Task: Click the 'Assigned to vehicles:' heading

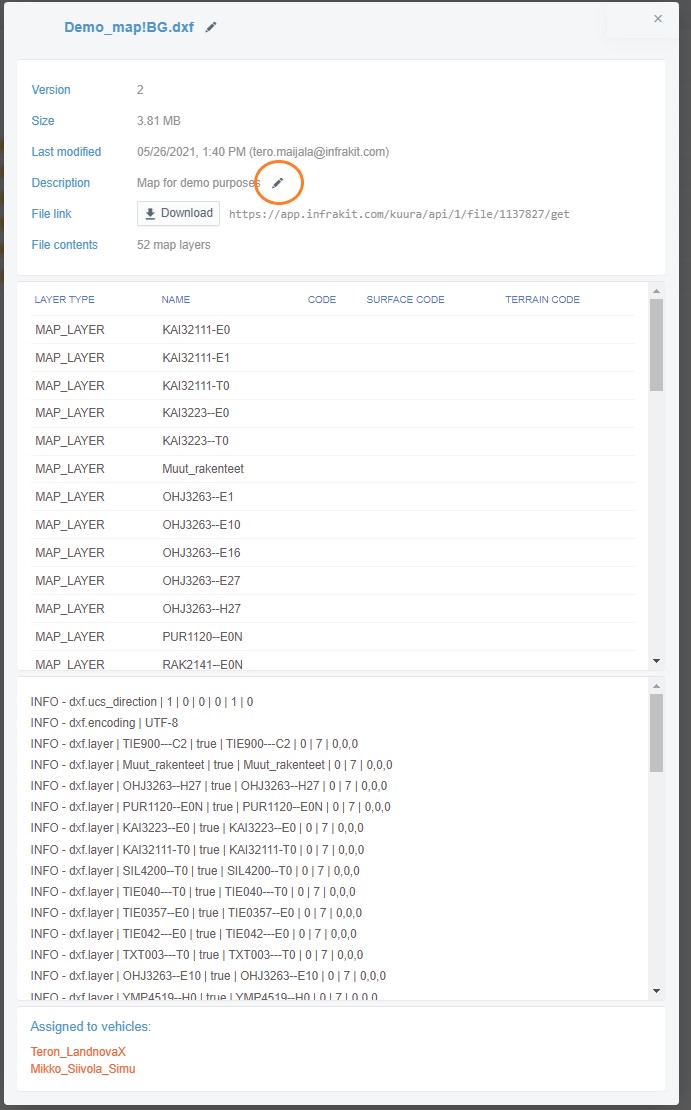Action: (x=91, y=1026)
